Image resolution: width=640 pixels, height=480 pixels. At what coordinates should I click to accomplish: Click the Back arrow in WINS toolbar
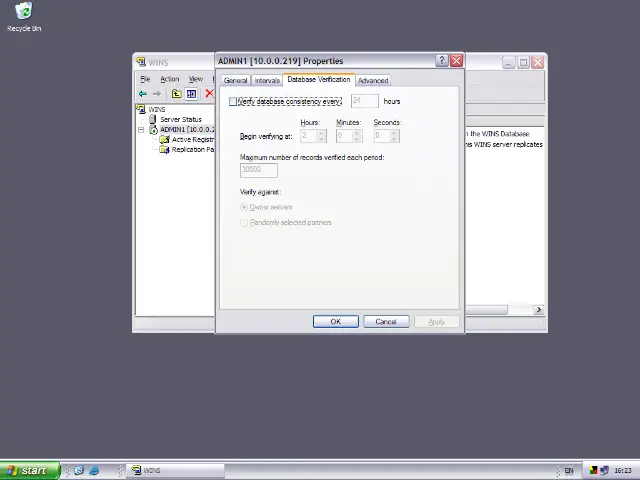point(142,94)
